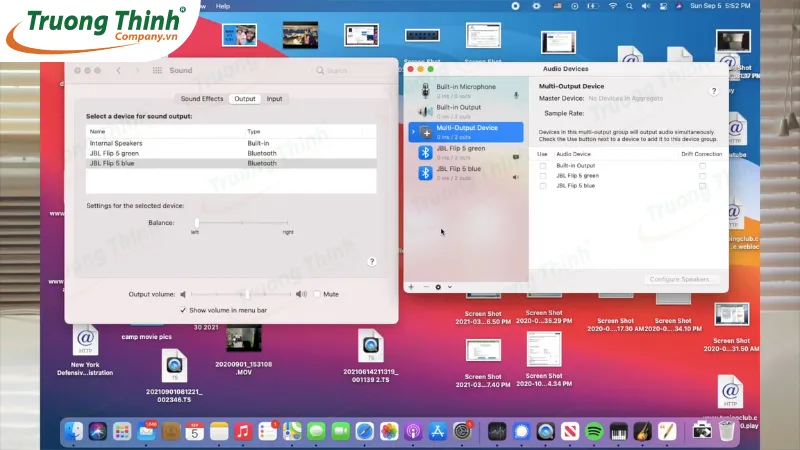Image resolution: width=800 pixels, height=450 pixels.
Task: Switch to the Sound Effects tab
Action: (x=201, y=99)
